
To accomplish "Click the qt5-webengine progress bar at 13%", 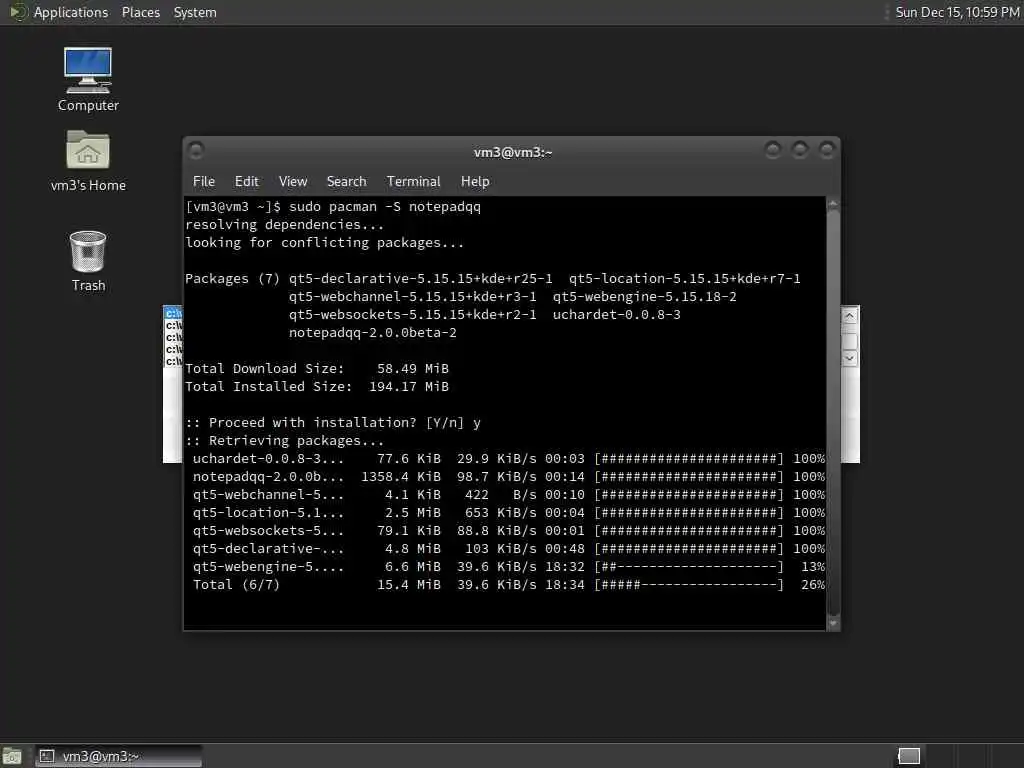I will 688,567.
